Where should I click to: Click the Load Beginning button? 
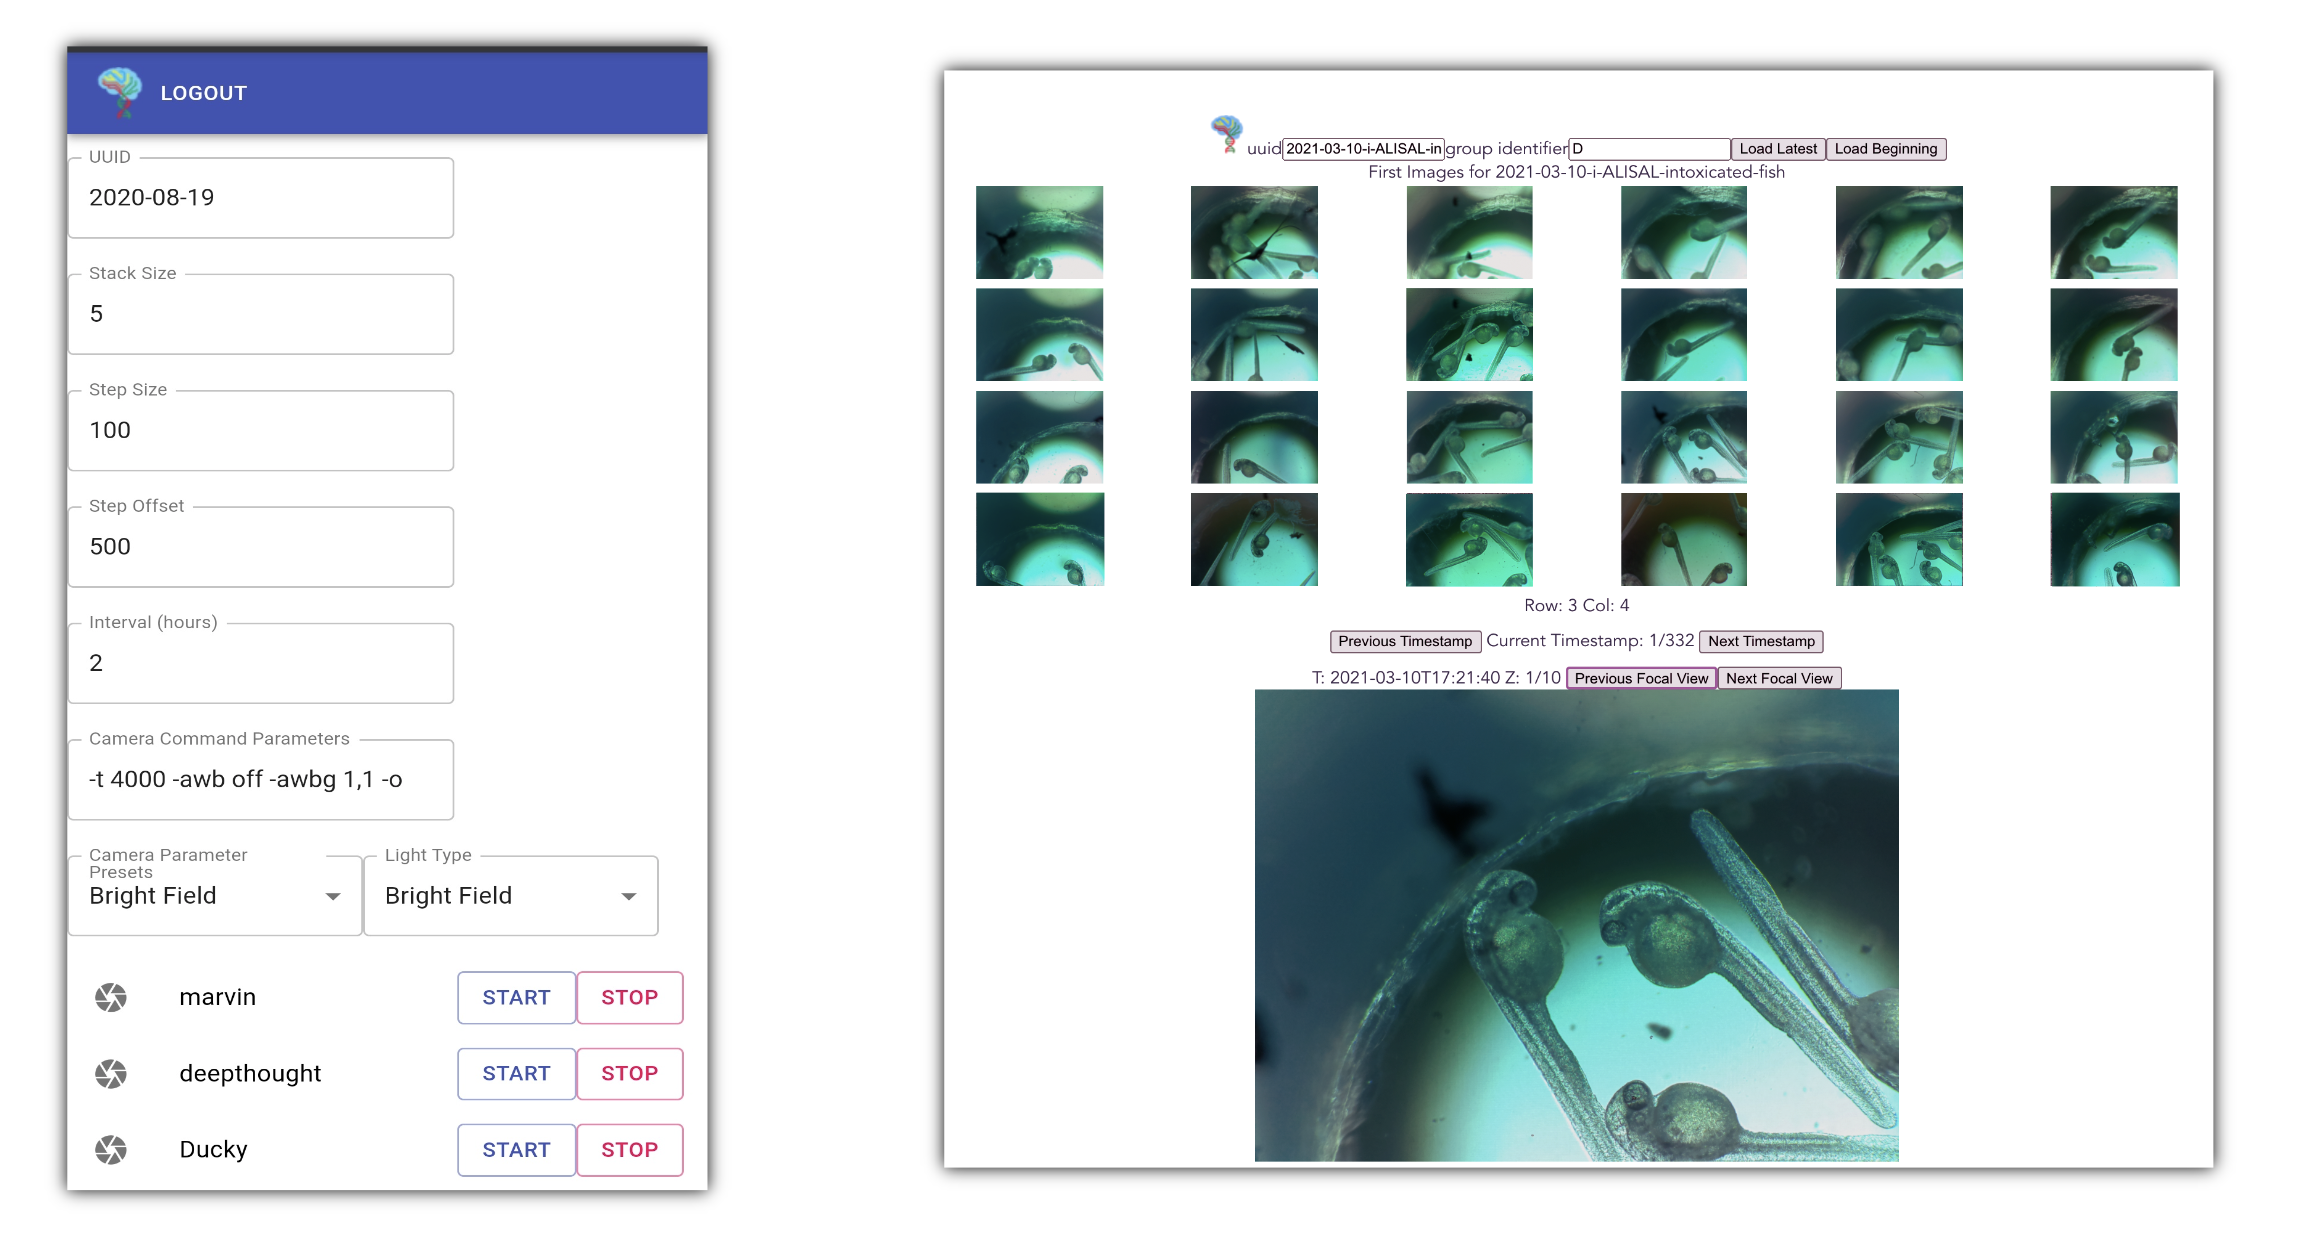pos(1885,149)
